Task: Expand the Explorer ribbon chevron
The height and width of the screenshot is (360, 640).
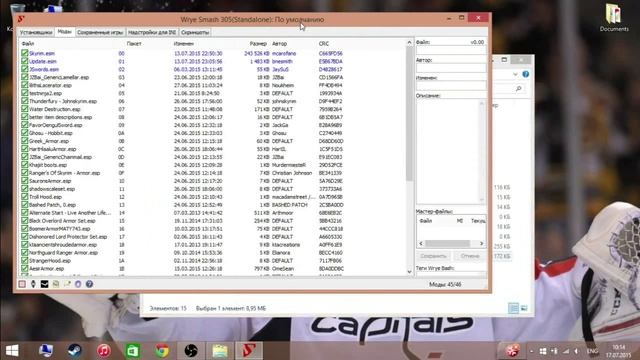Action: coord(515,74)
